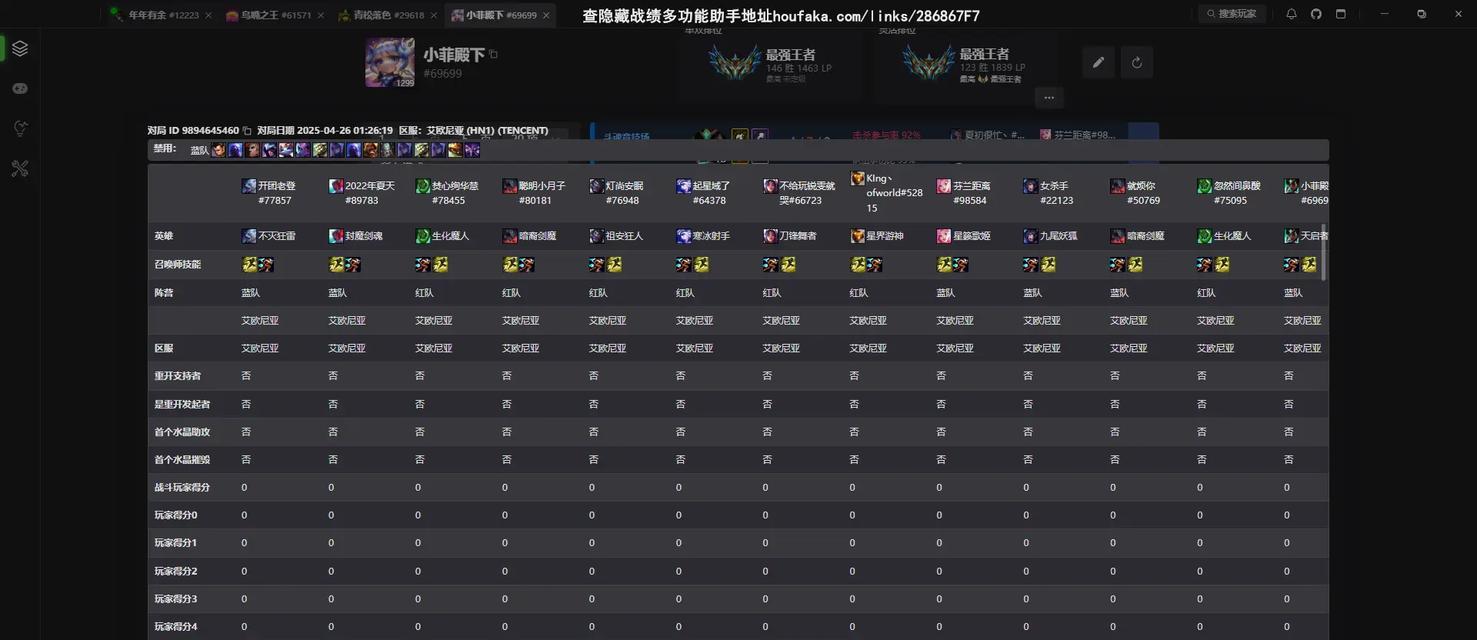Close the 鸟鸣之王 #61571 tab

coord(321,15)
